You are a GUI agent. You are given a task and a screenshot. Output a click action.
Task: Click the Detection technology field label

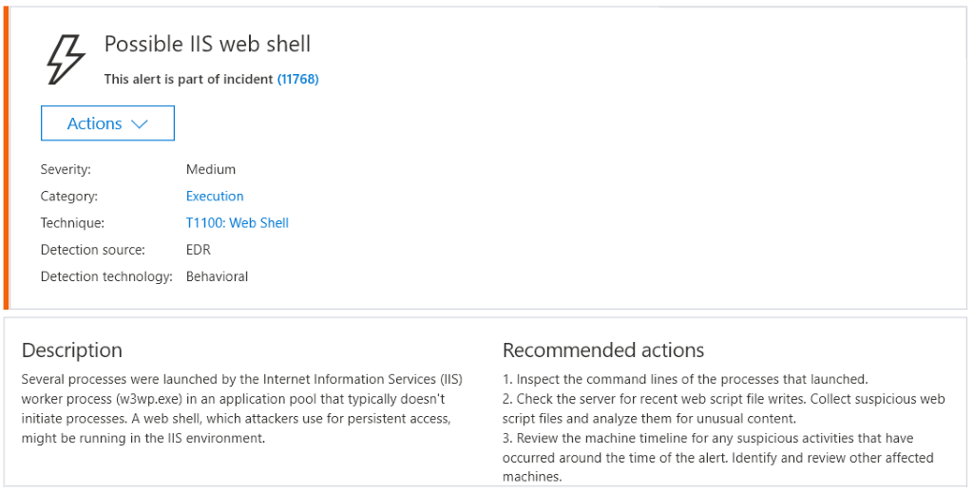pyautogui.click(x=107, y=276)
